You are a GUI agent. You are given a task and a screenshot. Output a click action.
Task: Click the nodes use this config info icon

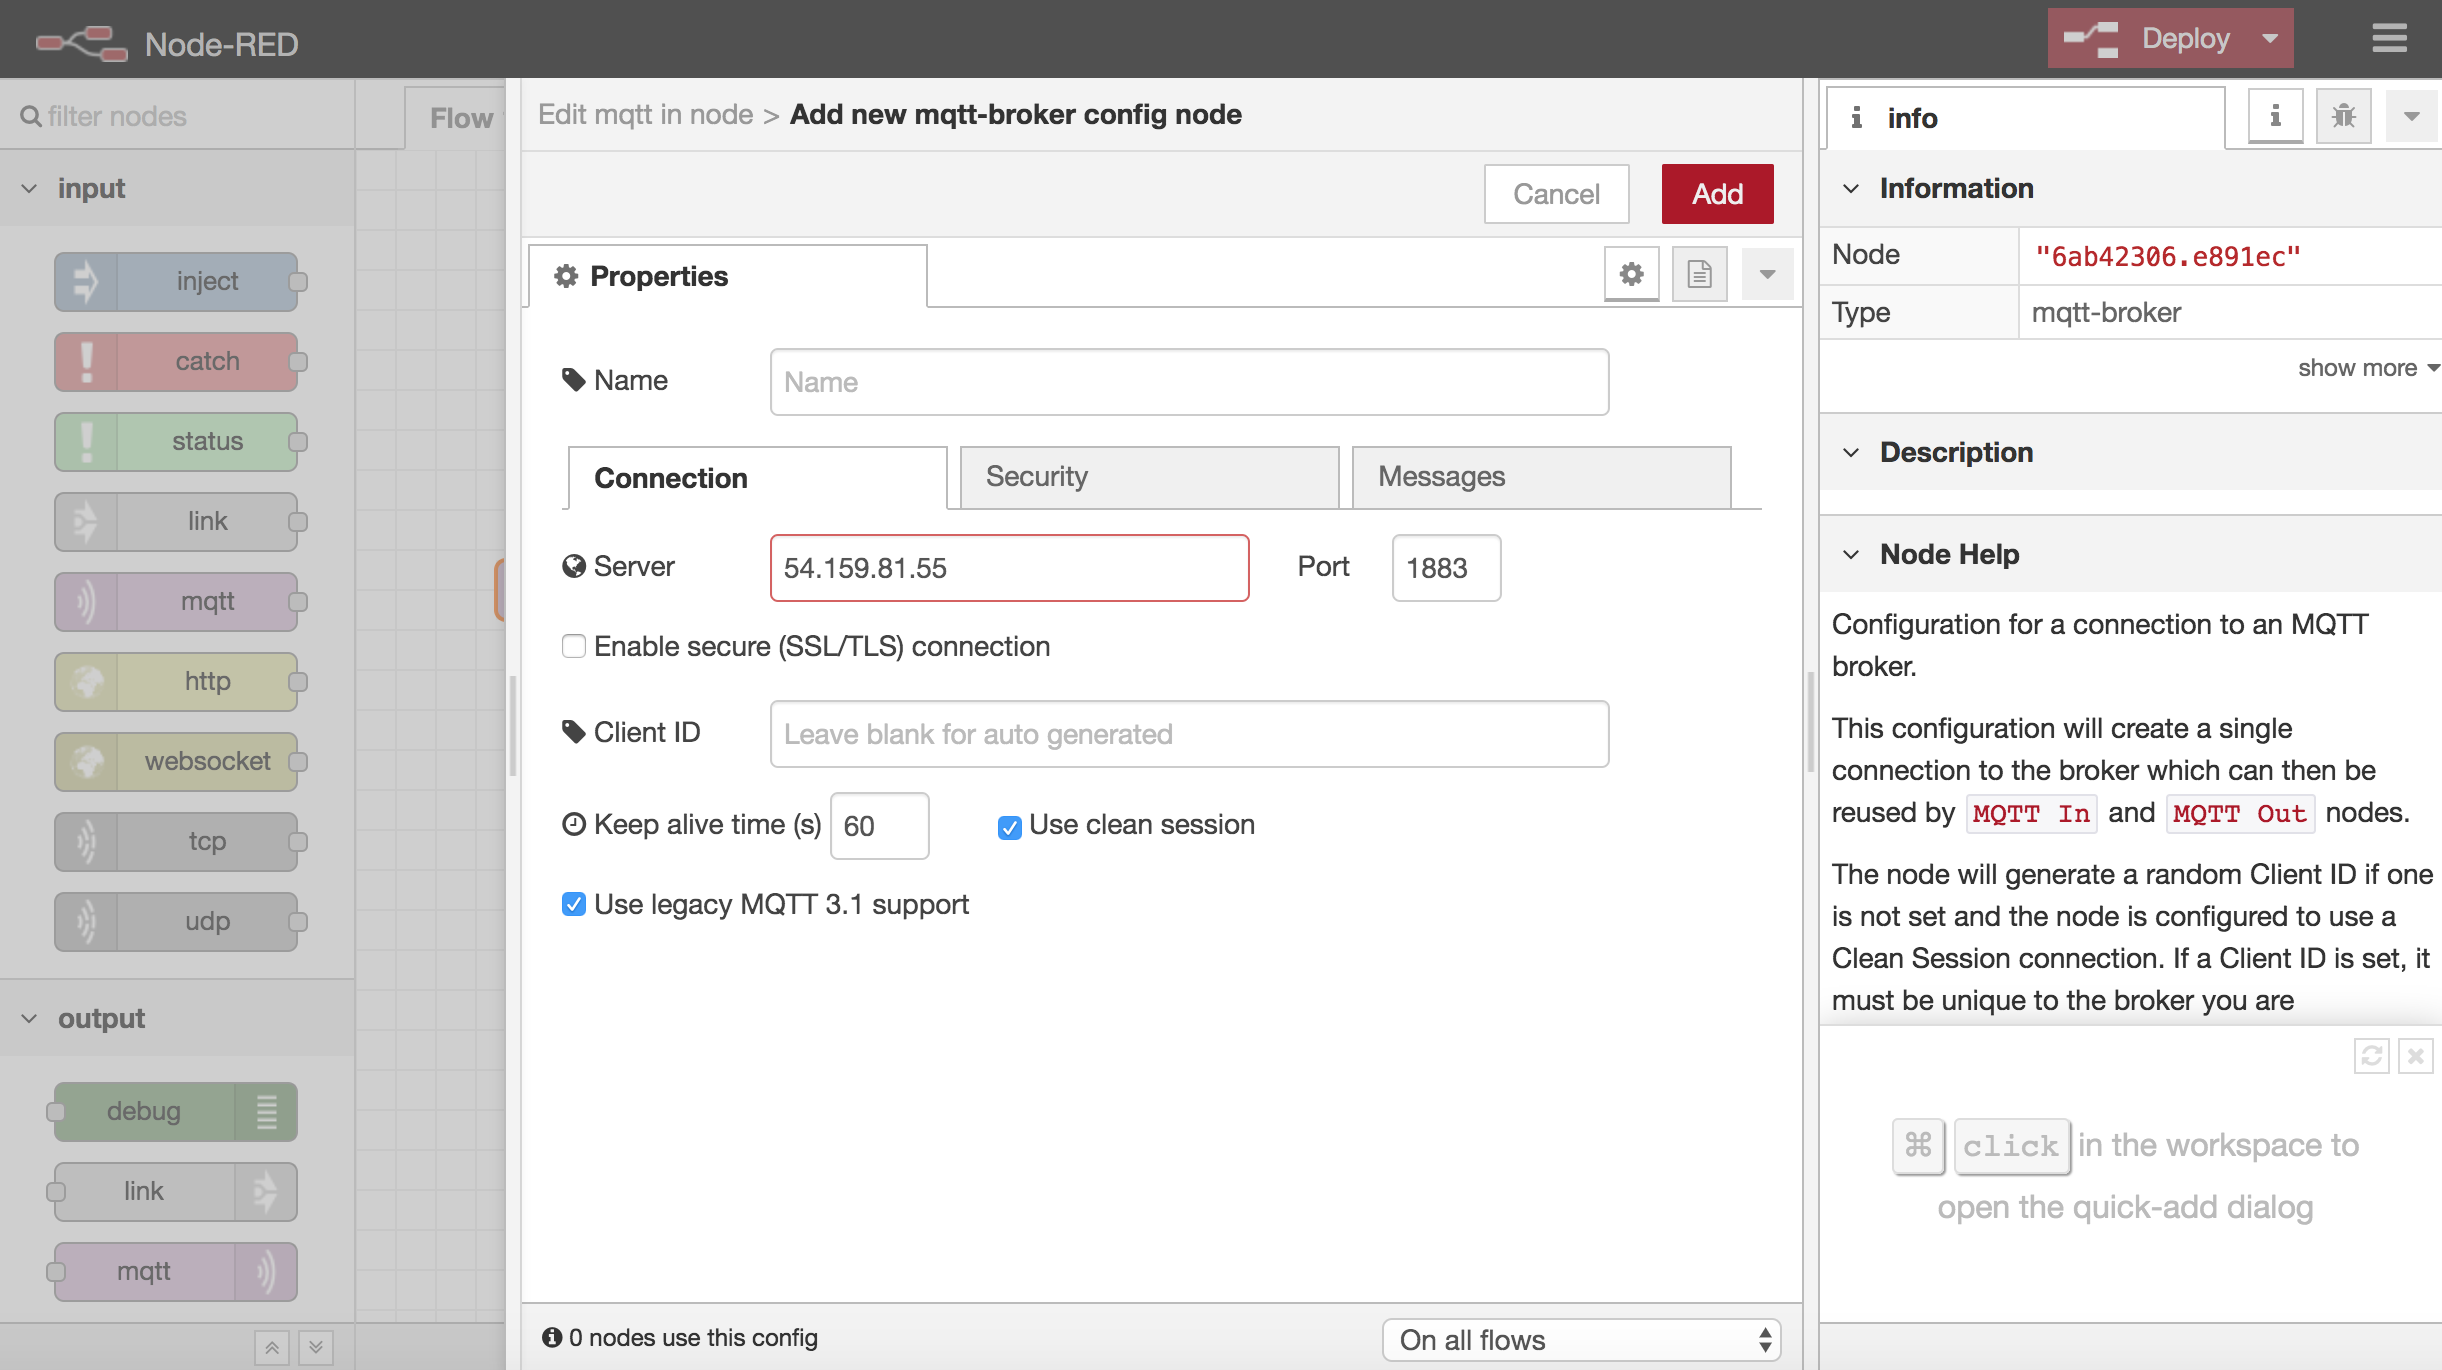552,1337
